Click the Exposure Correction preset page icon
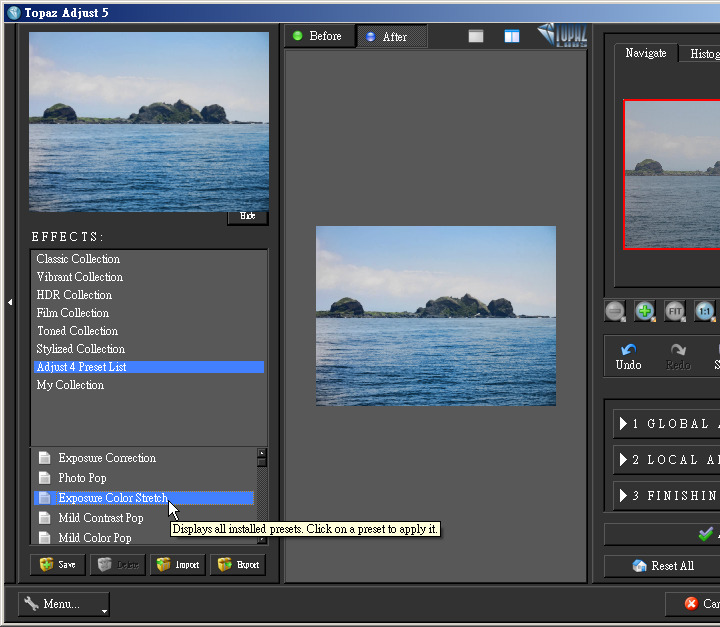This screenshot has height=627, width=720. [45, 458]
